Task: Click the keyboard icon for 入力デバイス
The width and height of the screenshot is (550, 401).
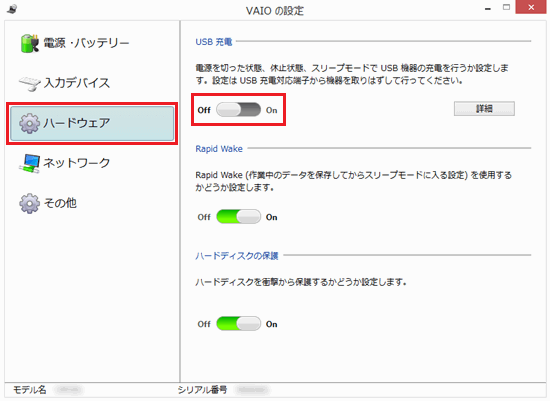Action: point(29,83)
